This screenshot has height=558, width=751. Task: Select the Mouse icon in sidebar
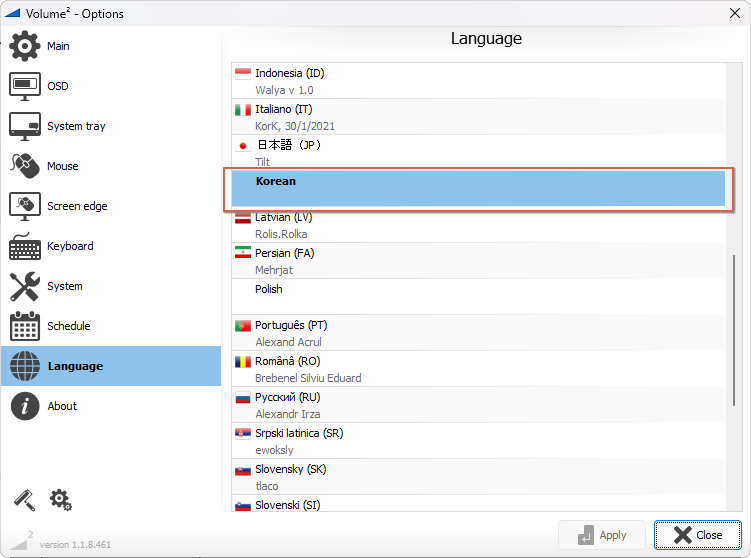click(25, 166)
